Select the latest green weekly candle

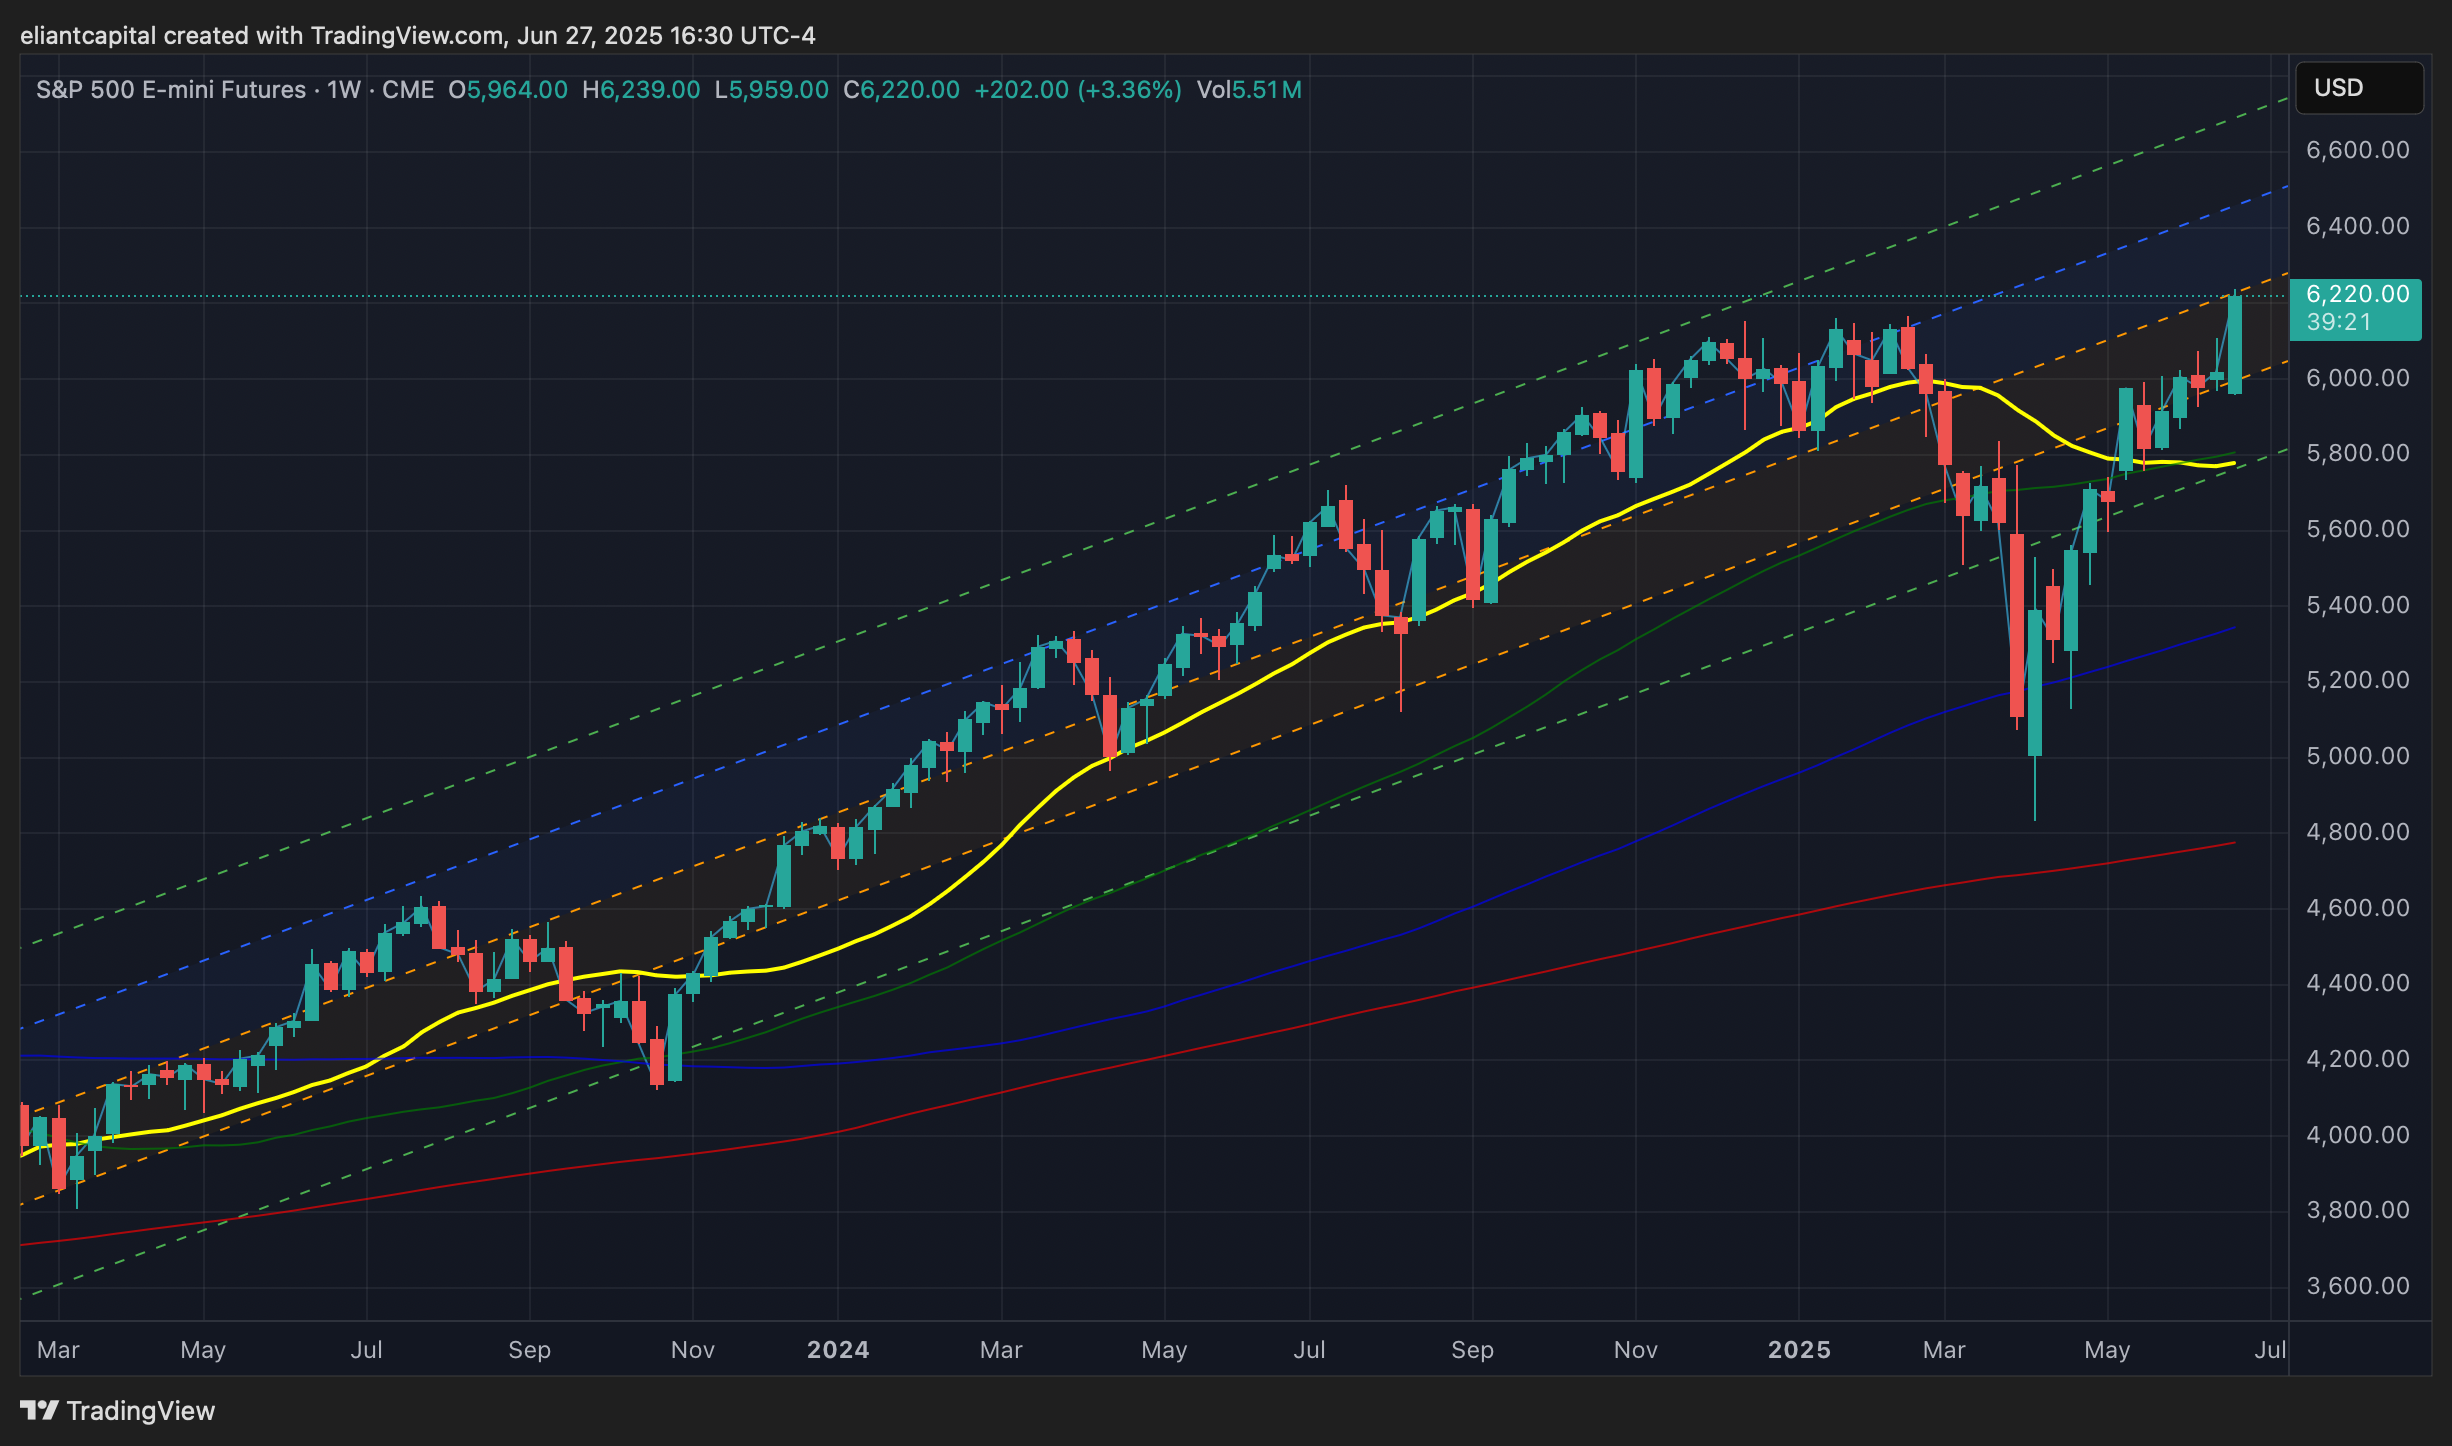[2235, 345]
